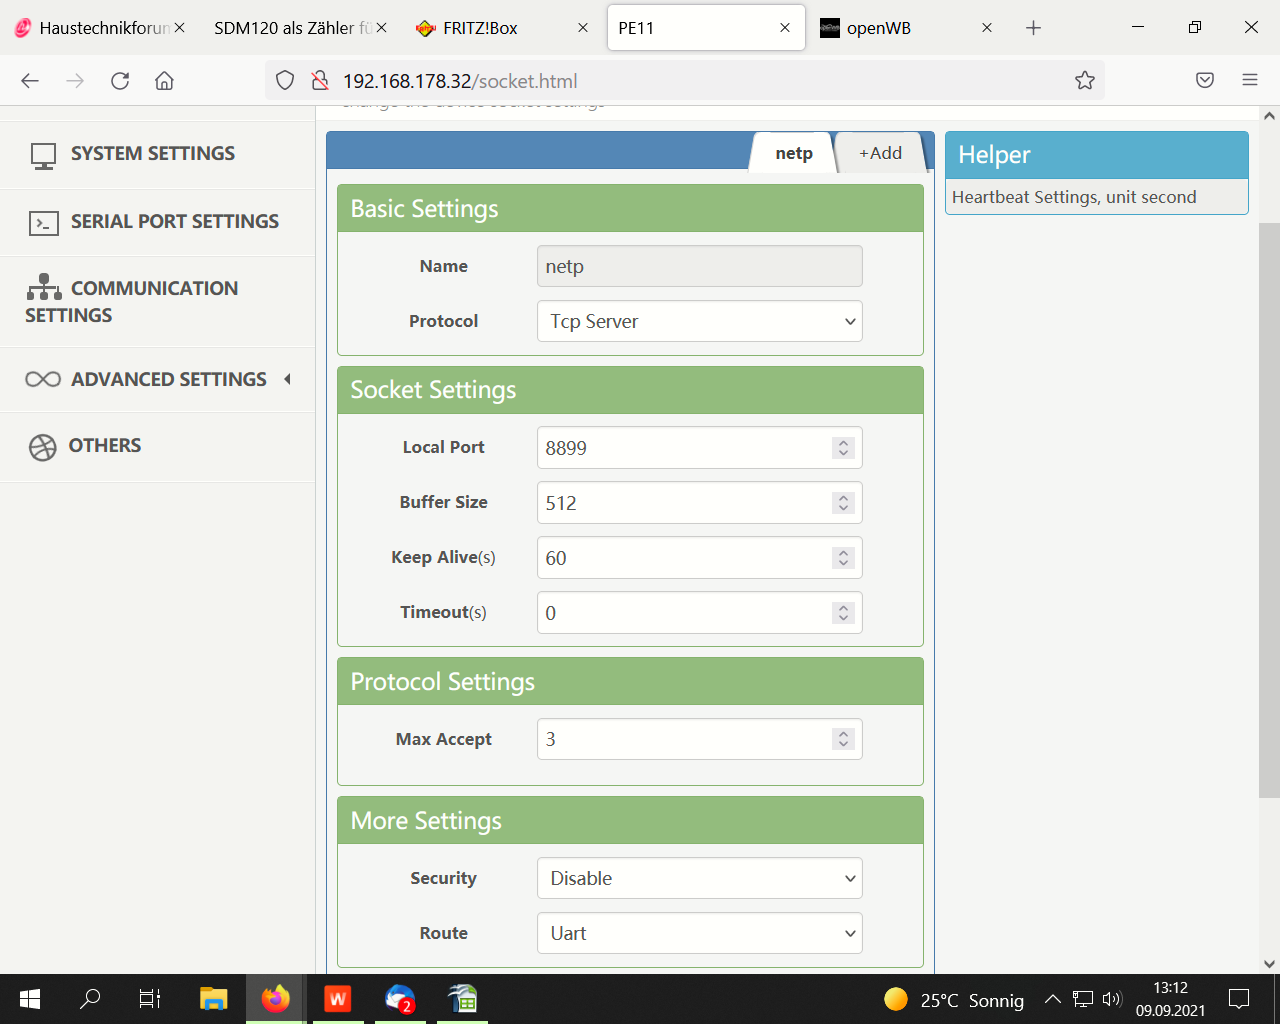The width and height of the screenshot is (1280, 1024).
Task: Adjust Keep Alive stepper arrows
Action: point(843,558)
